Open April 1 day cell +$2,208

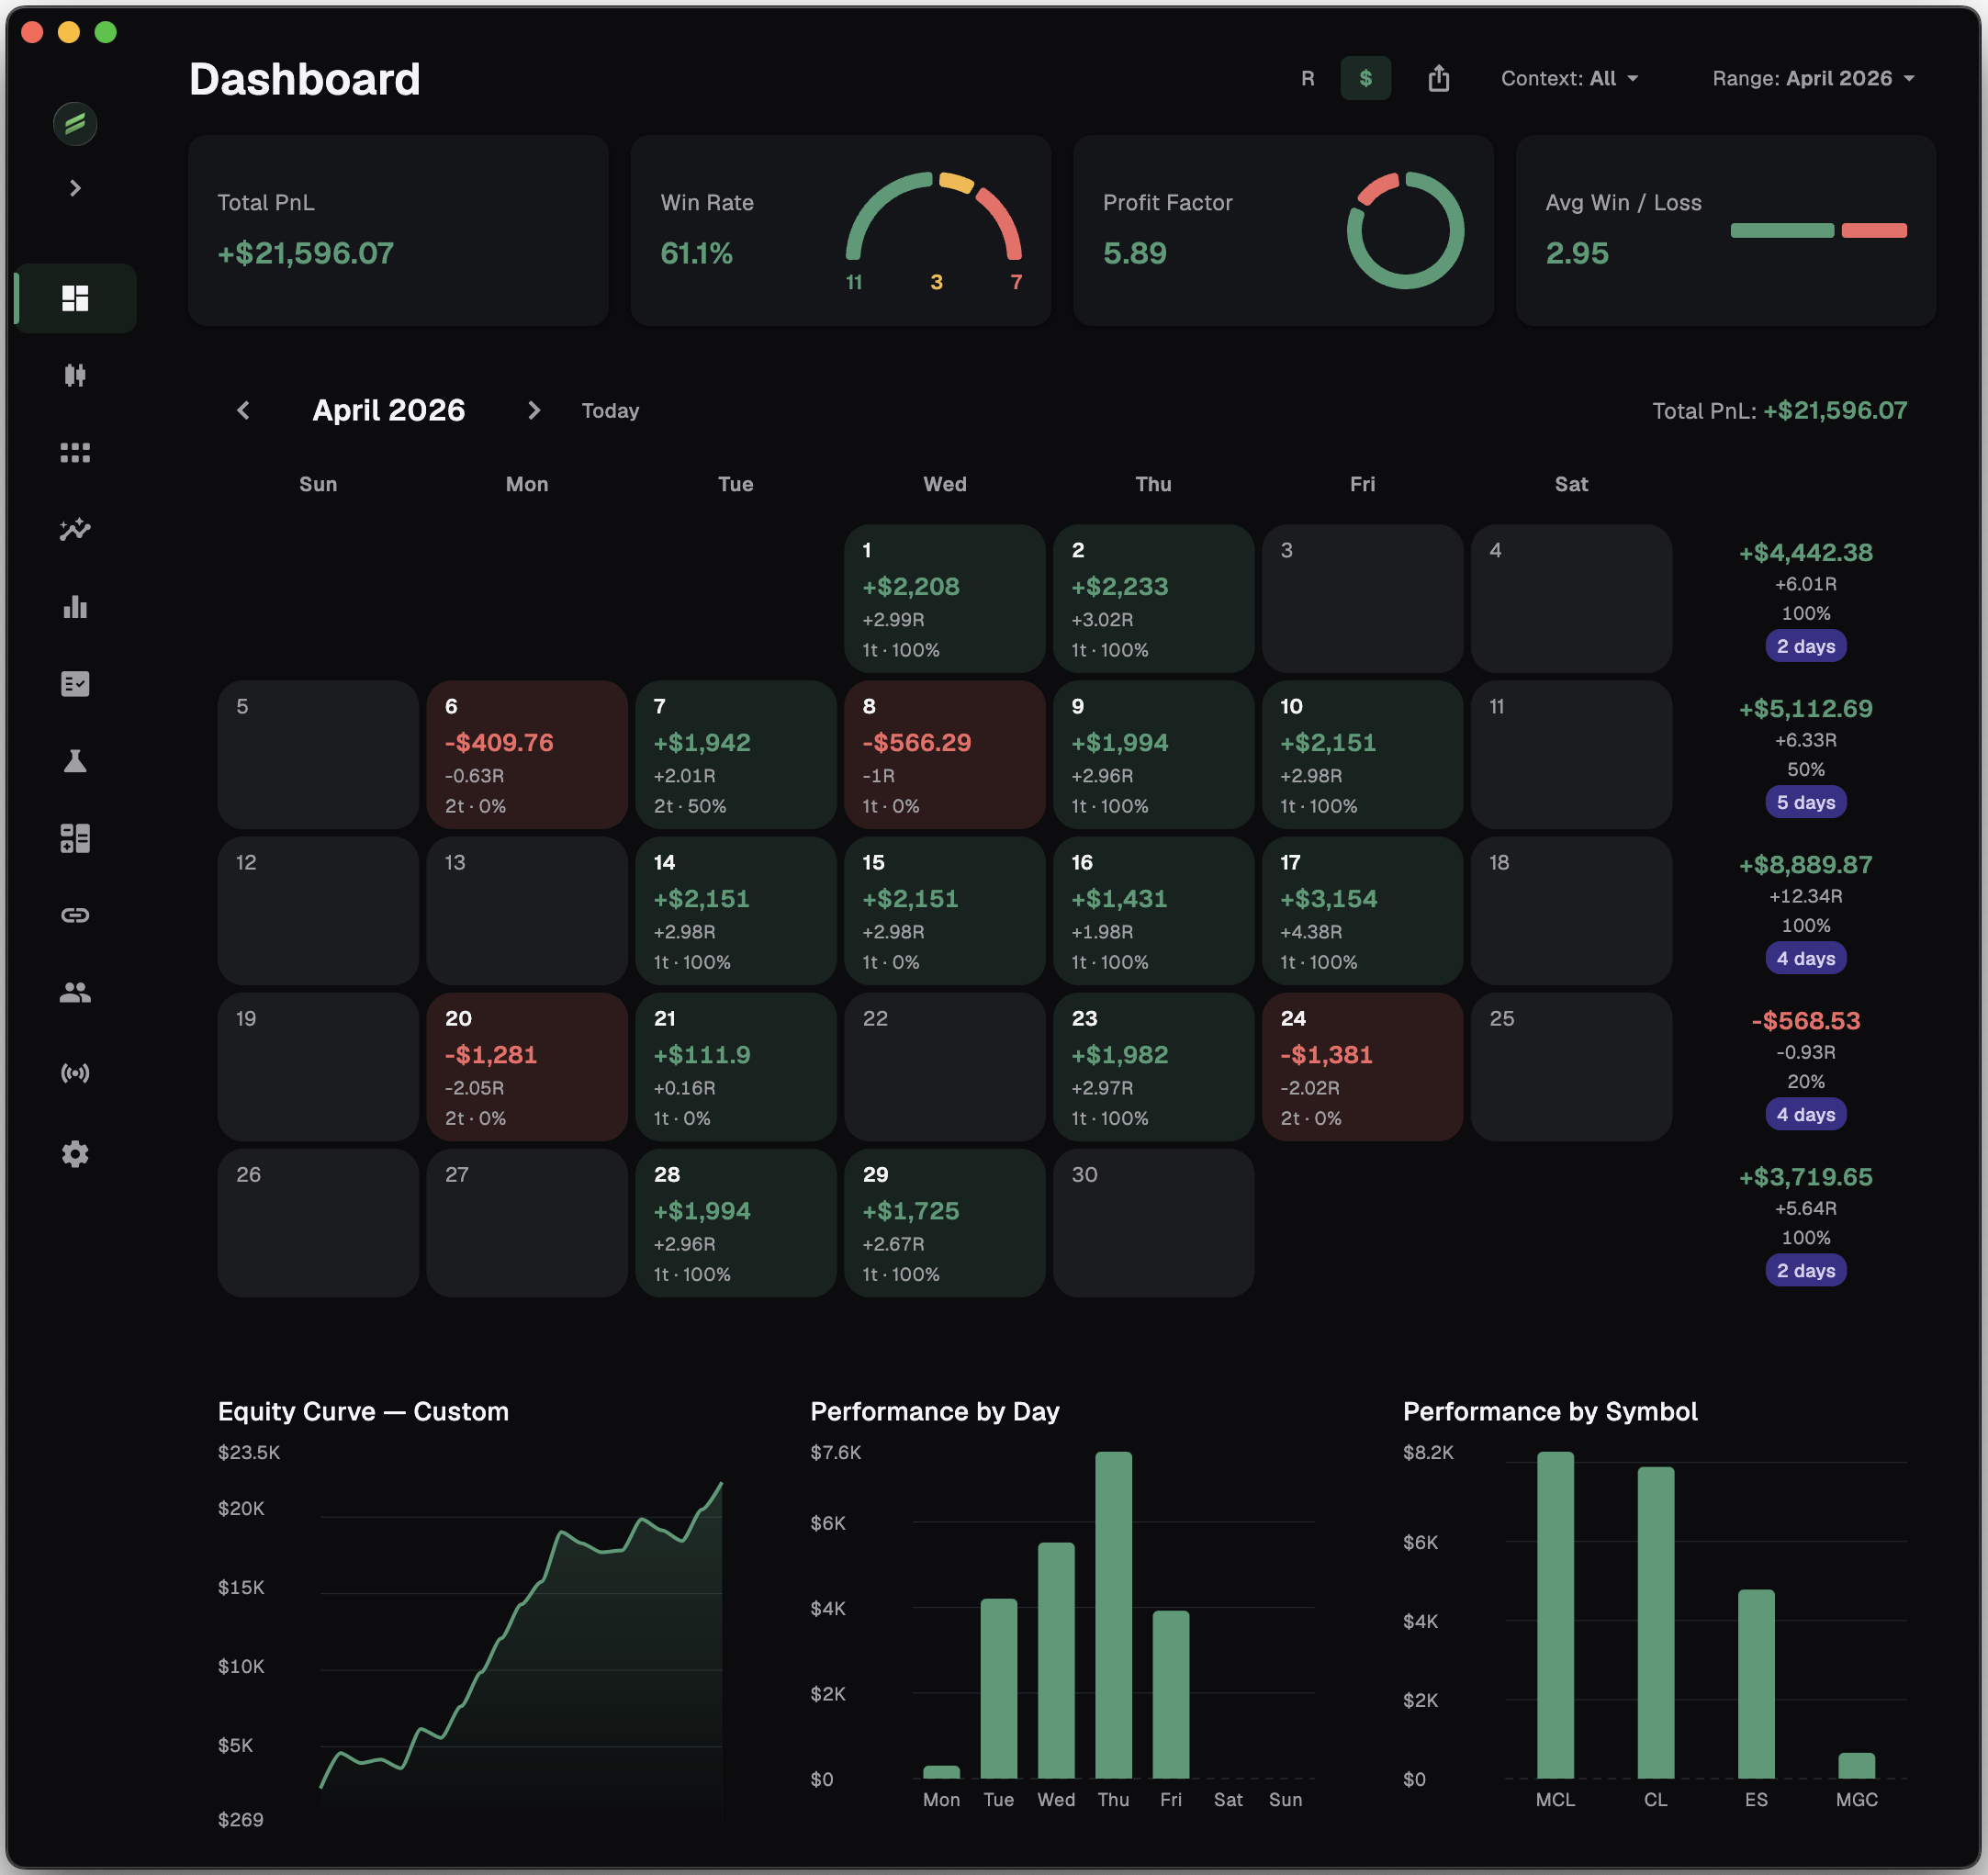point(944,598)
